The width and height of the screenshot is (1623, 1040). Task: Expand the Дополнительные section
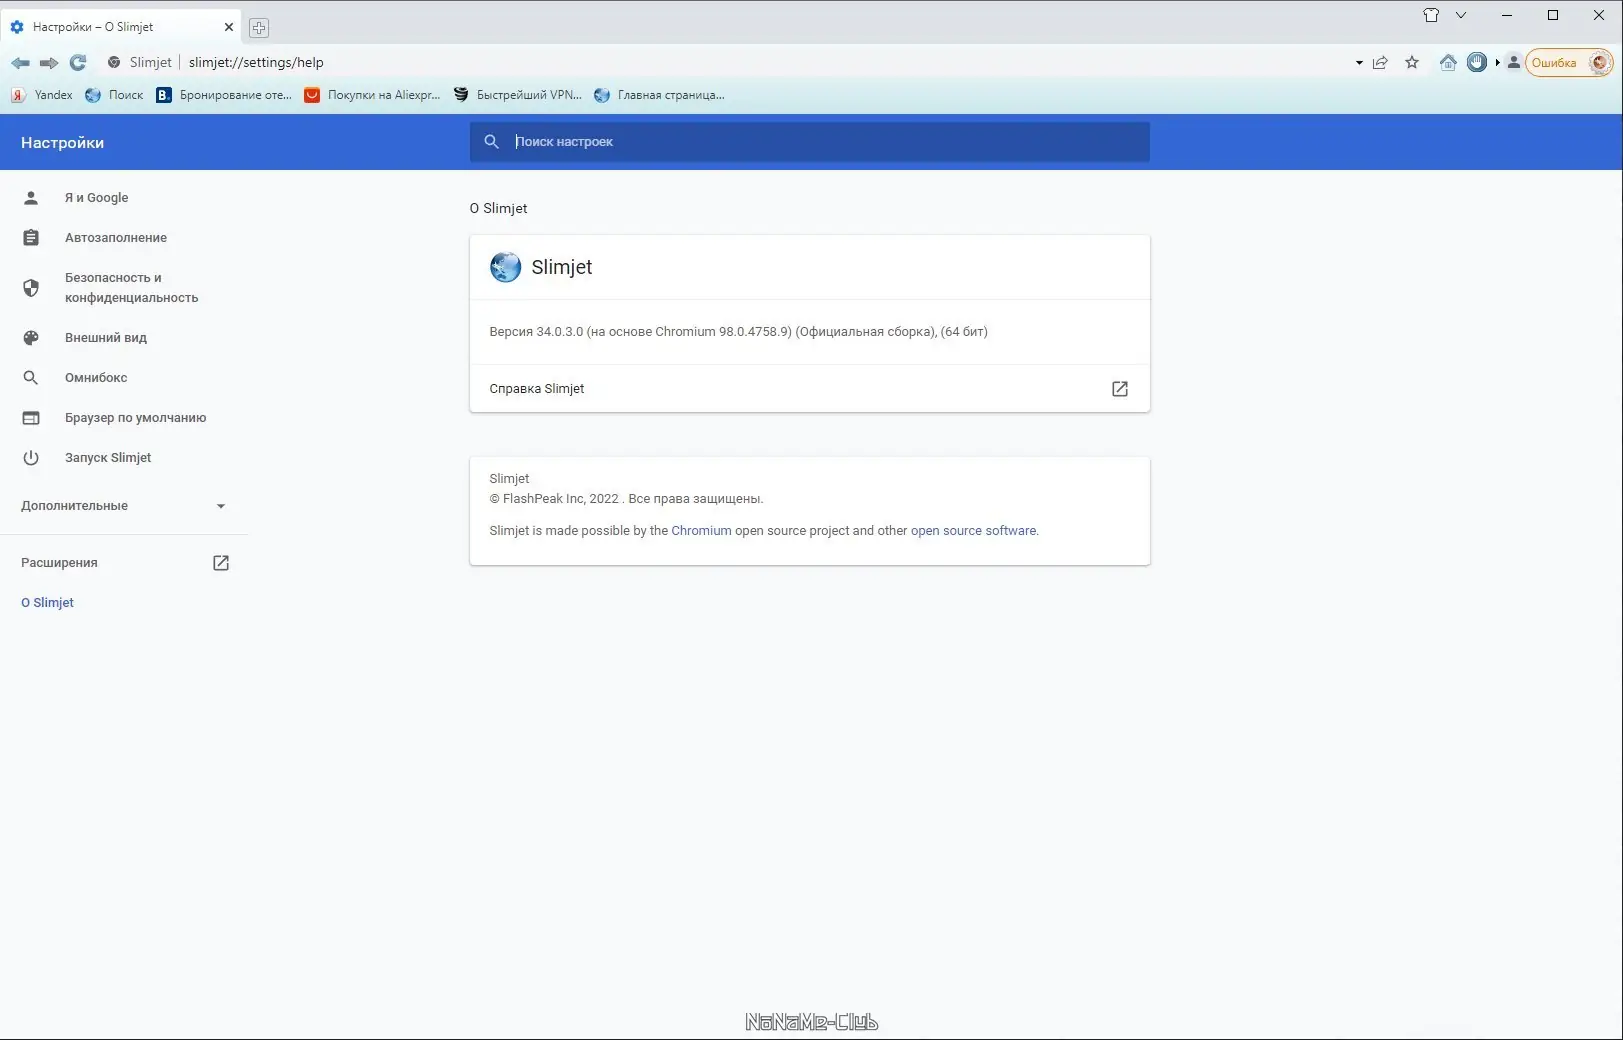pyautogui.click(x=124, y=506)
